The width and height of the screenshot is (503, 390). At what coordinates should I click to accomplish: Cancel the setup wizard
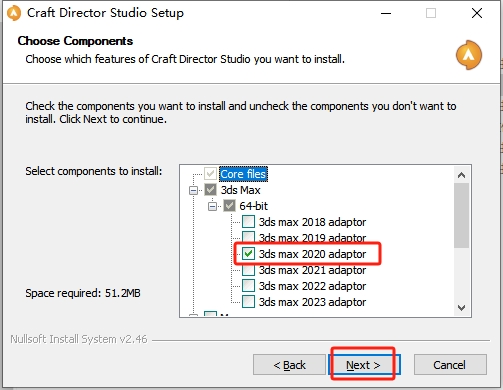[450, 365]
